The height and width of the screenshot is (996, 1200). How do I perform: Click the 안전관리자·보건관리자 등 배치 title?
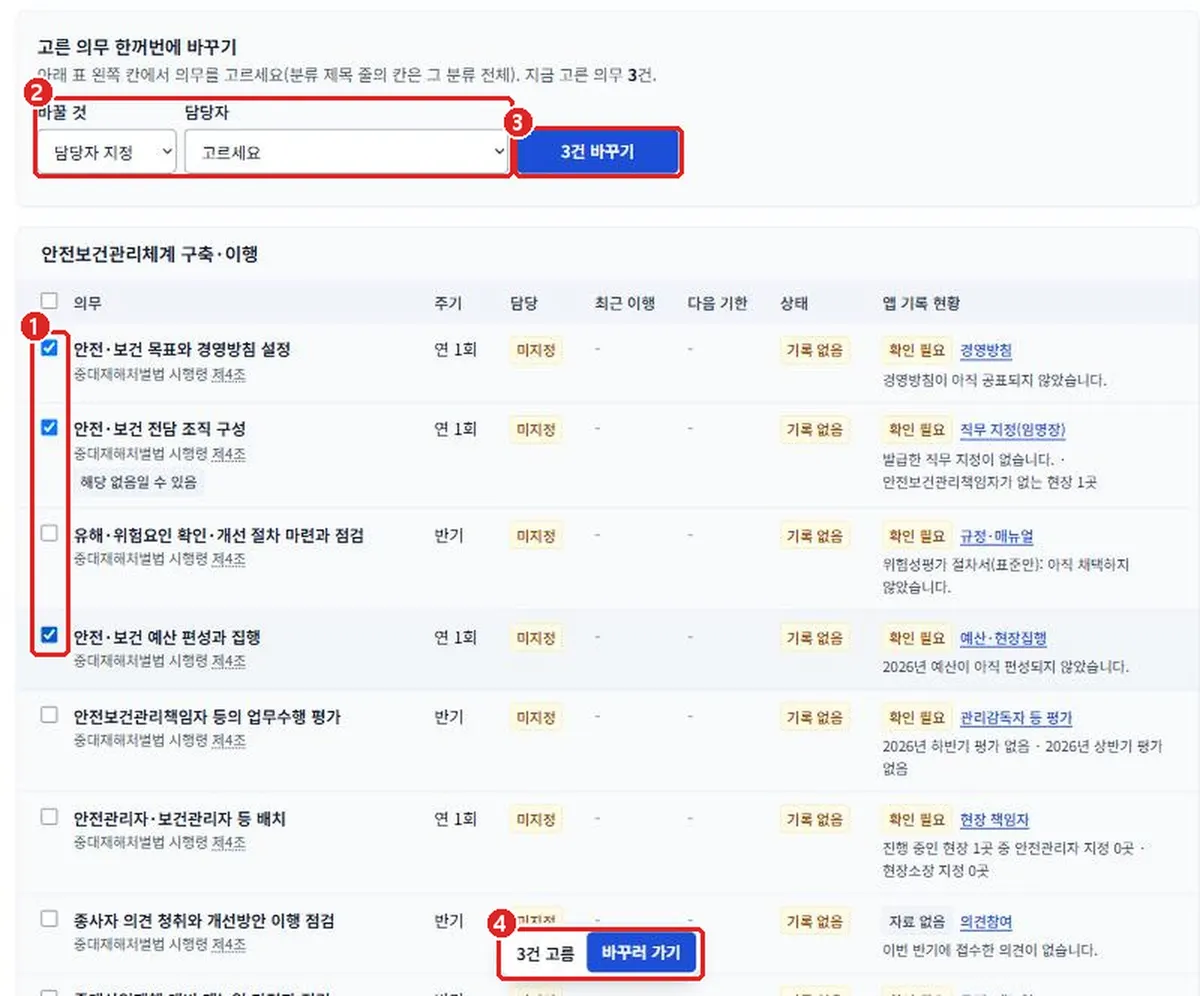pos(180,819)
